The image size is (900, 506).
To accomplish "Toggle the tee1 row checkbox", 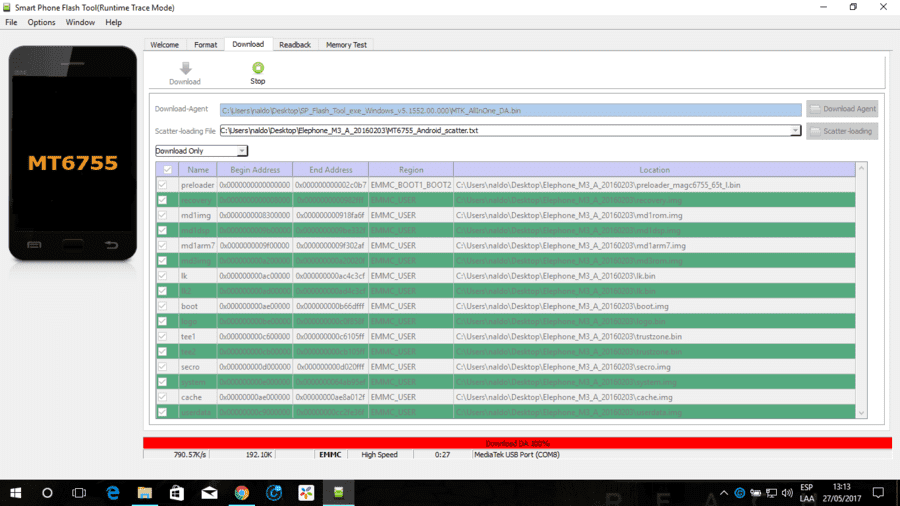I will click(162, 336).
